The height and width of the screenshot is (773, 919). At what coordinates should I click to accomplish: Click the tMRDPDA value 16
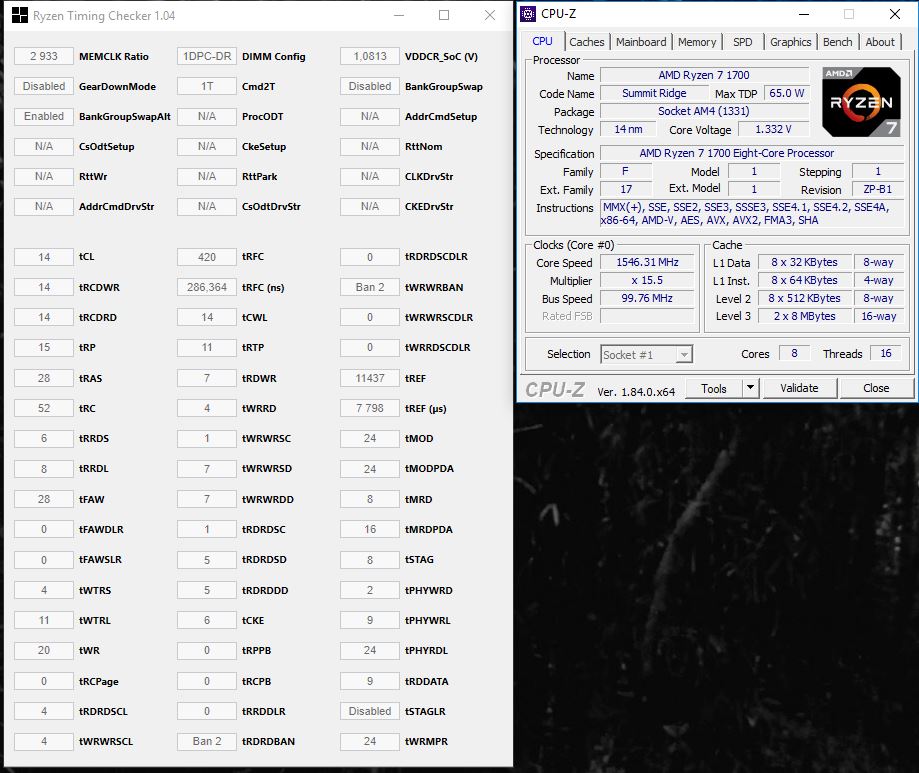coord(370,529)
